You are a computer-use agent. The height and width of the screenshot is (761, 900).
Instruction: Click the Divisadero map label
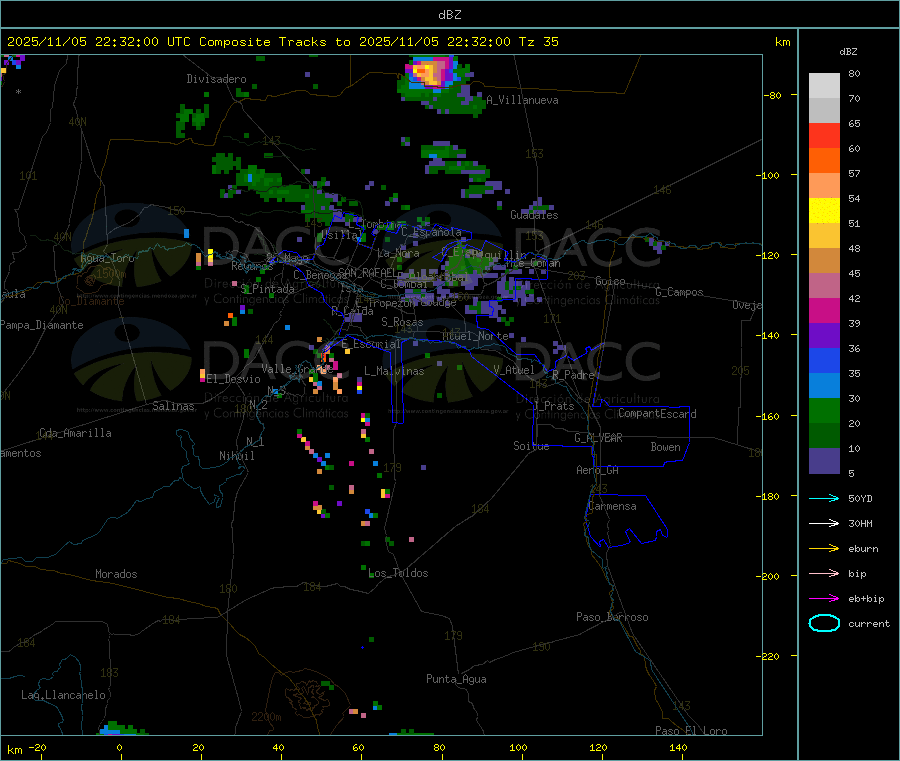[x=216, y=79]
